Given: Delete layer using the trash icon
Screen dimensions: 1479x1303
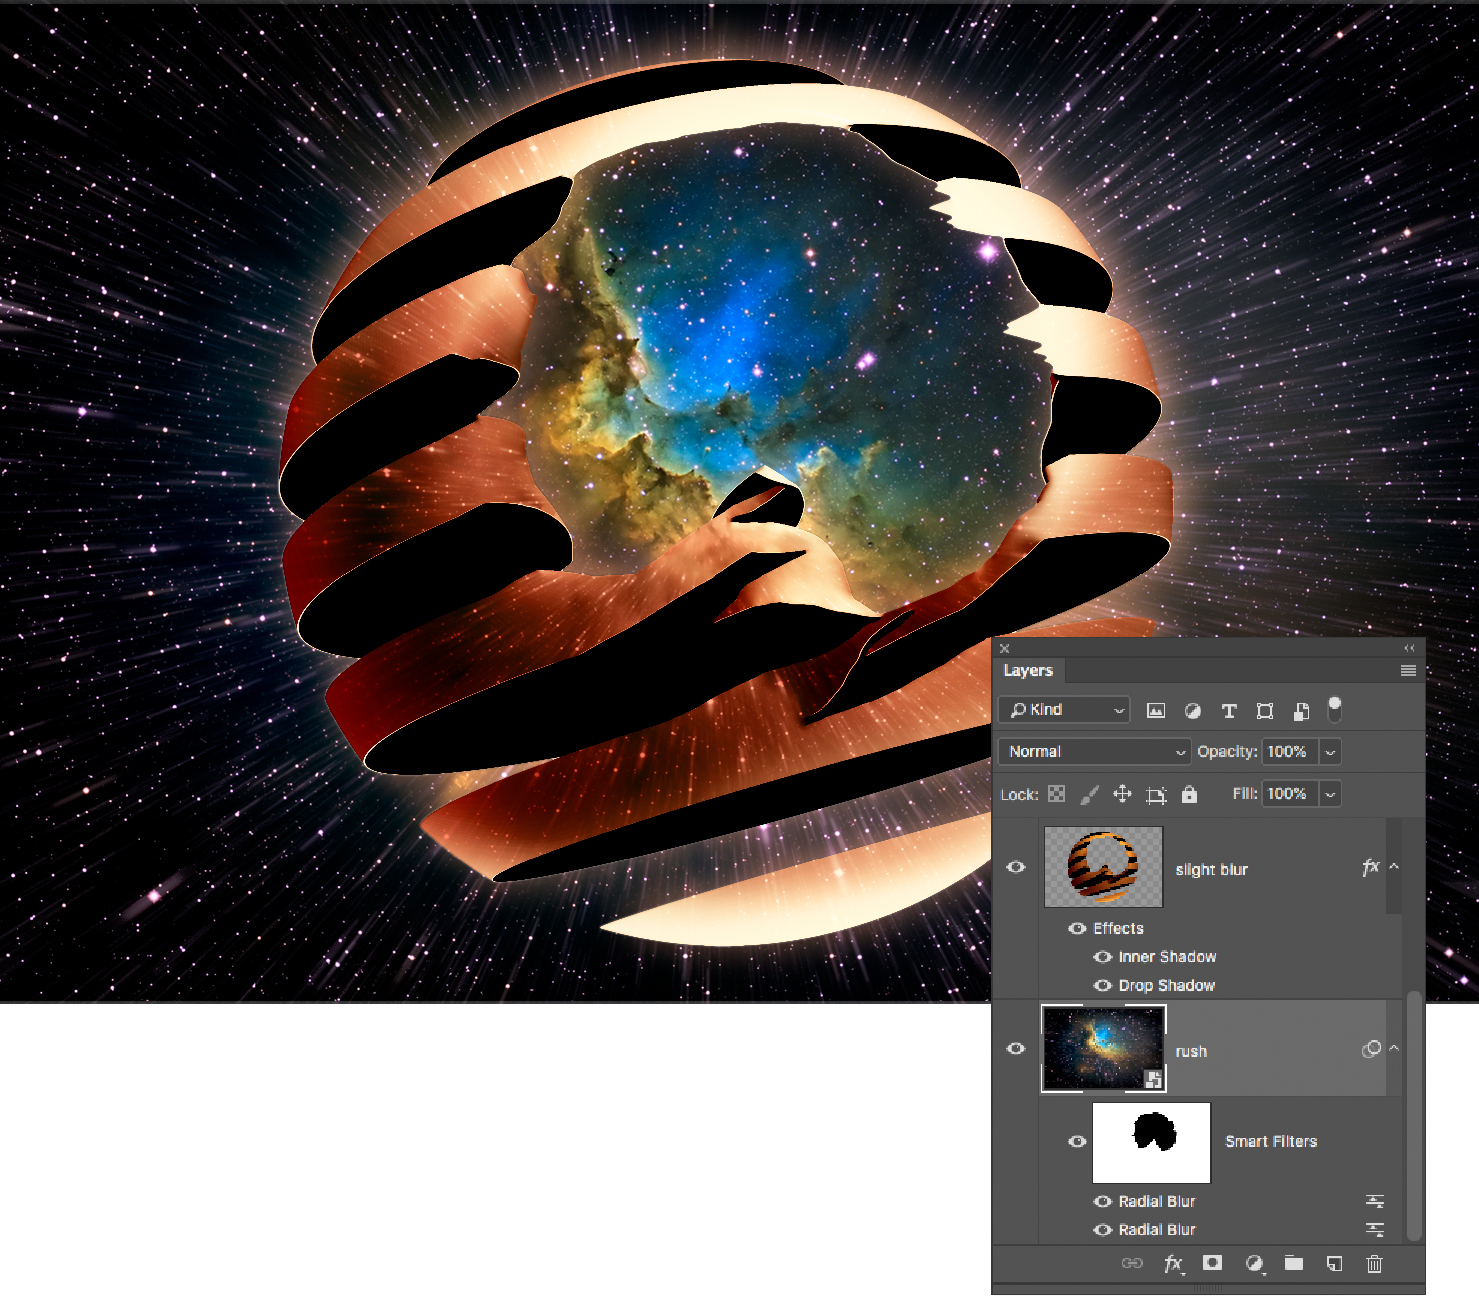Looking at the screenshot, I should click(x=1373, y=1263).
